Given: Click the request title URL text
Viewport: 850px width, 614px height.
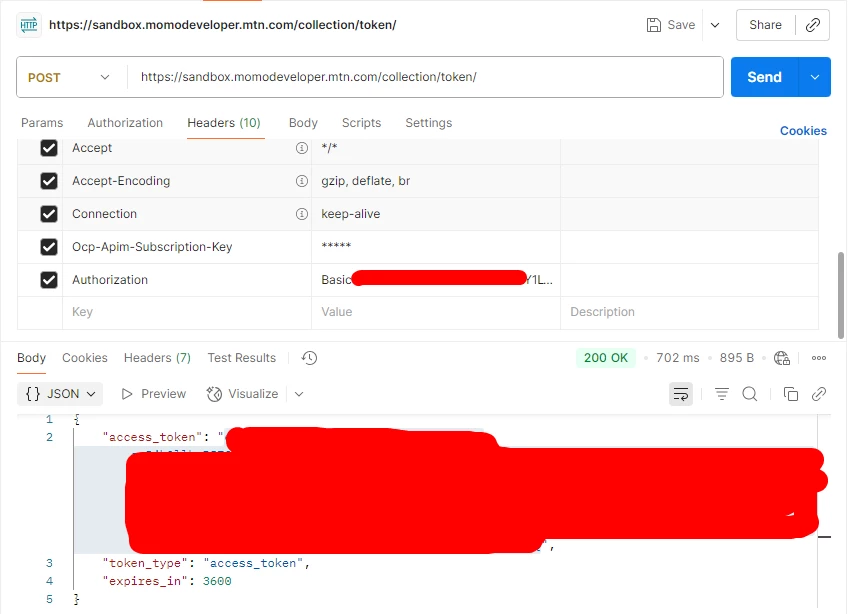Looking at the screenshot, I should pos(223,25).
